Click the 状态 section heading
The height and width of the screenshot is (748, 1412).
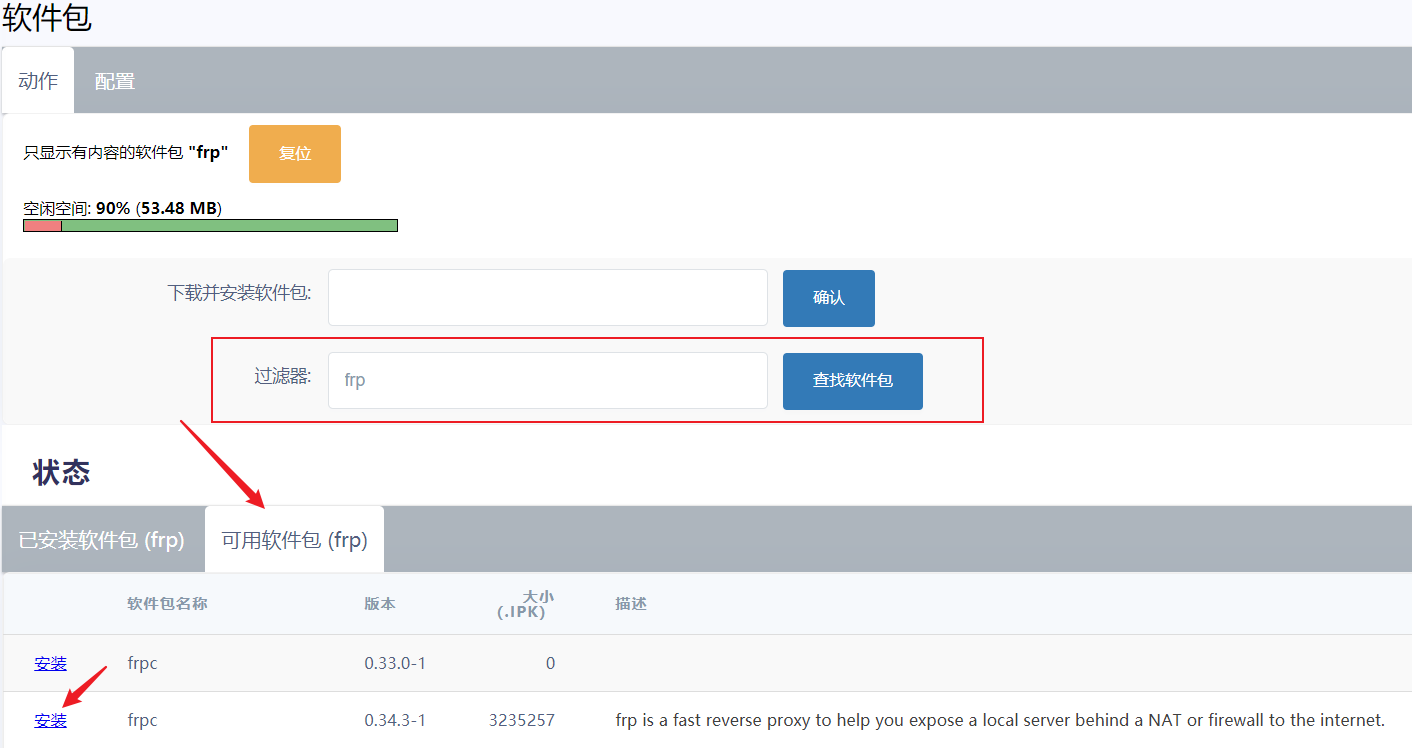(61, 473)
